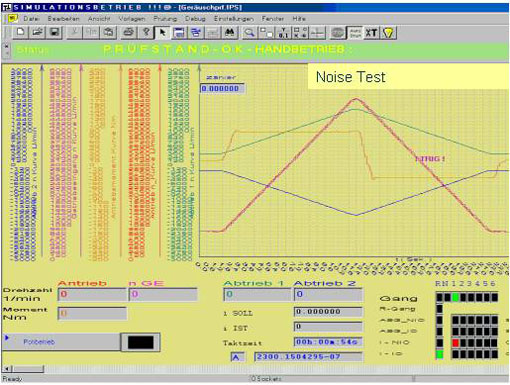Viewport: 510px width, 385px height.
Task: Print via the printer toolbar icon
Action: coord(129,33)
